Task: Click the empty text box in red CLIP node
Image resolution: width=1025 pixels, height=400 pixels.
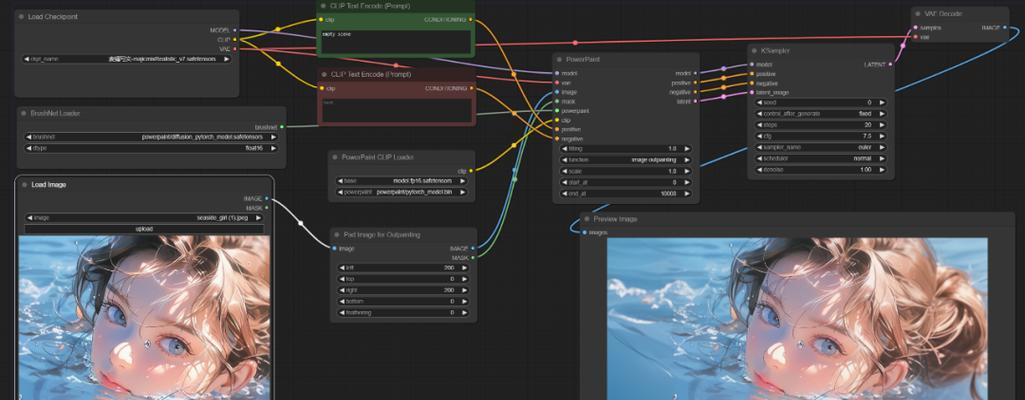Action: [395, 110]
